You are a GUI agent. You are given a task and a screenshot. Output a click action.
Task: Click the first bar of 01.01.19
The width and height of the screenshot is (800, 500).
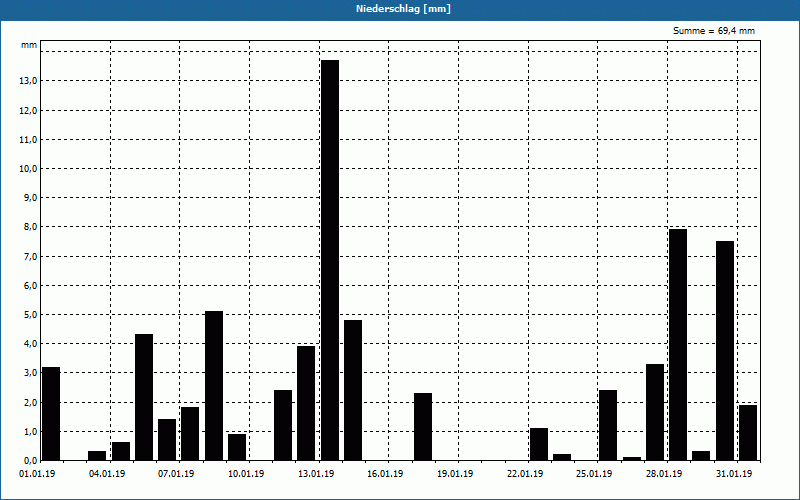(x=51, y=414)
